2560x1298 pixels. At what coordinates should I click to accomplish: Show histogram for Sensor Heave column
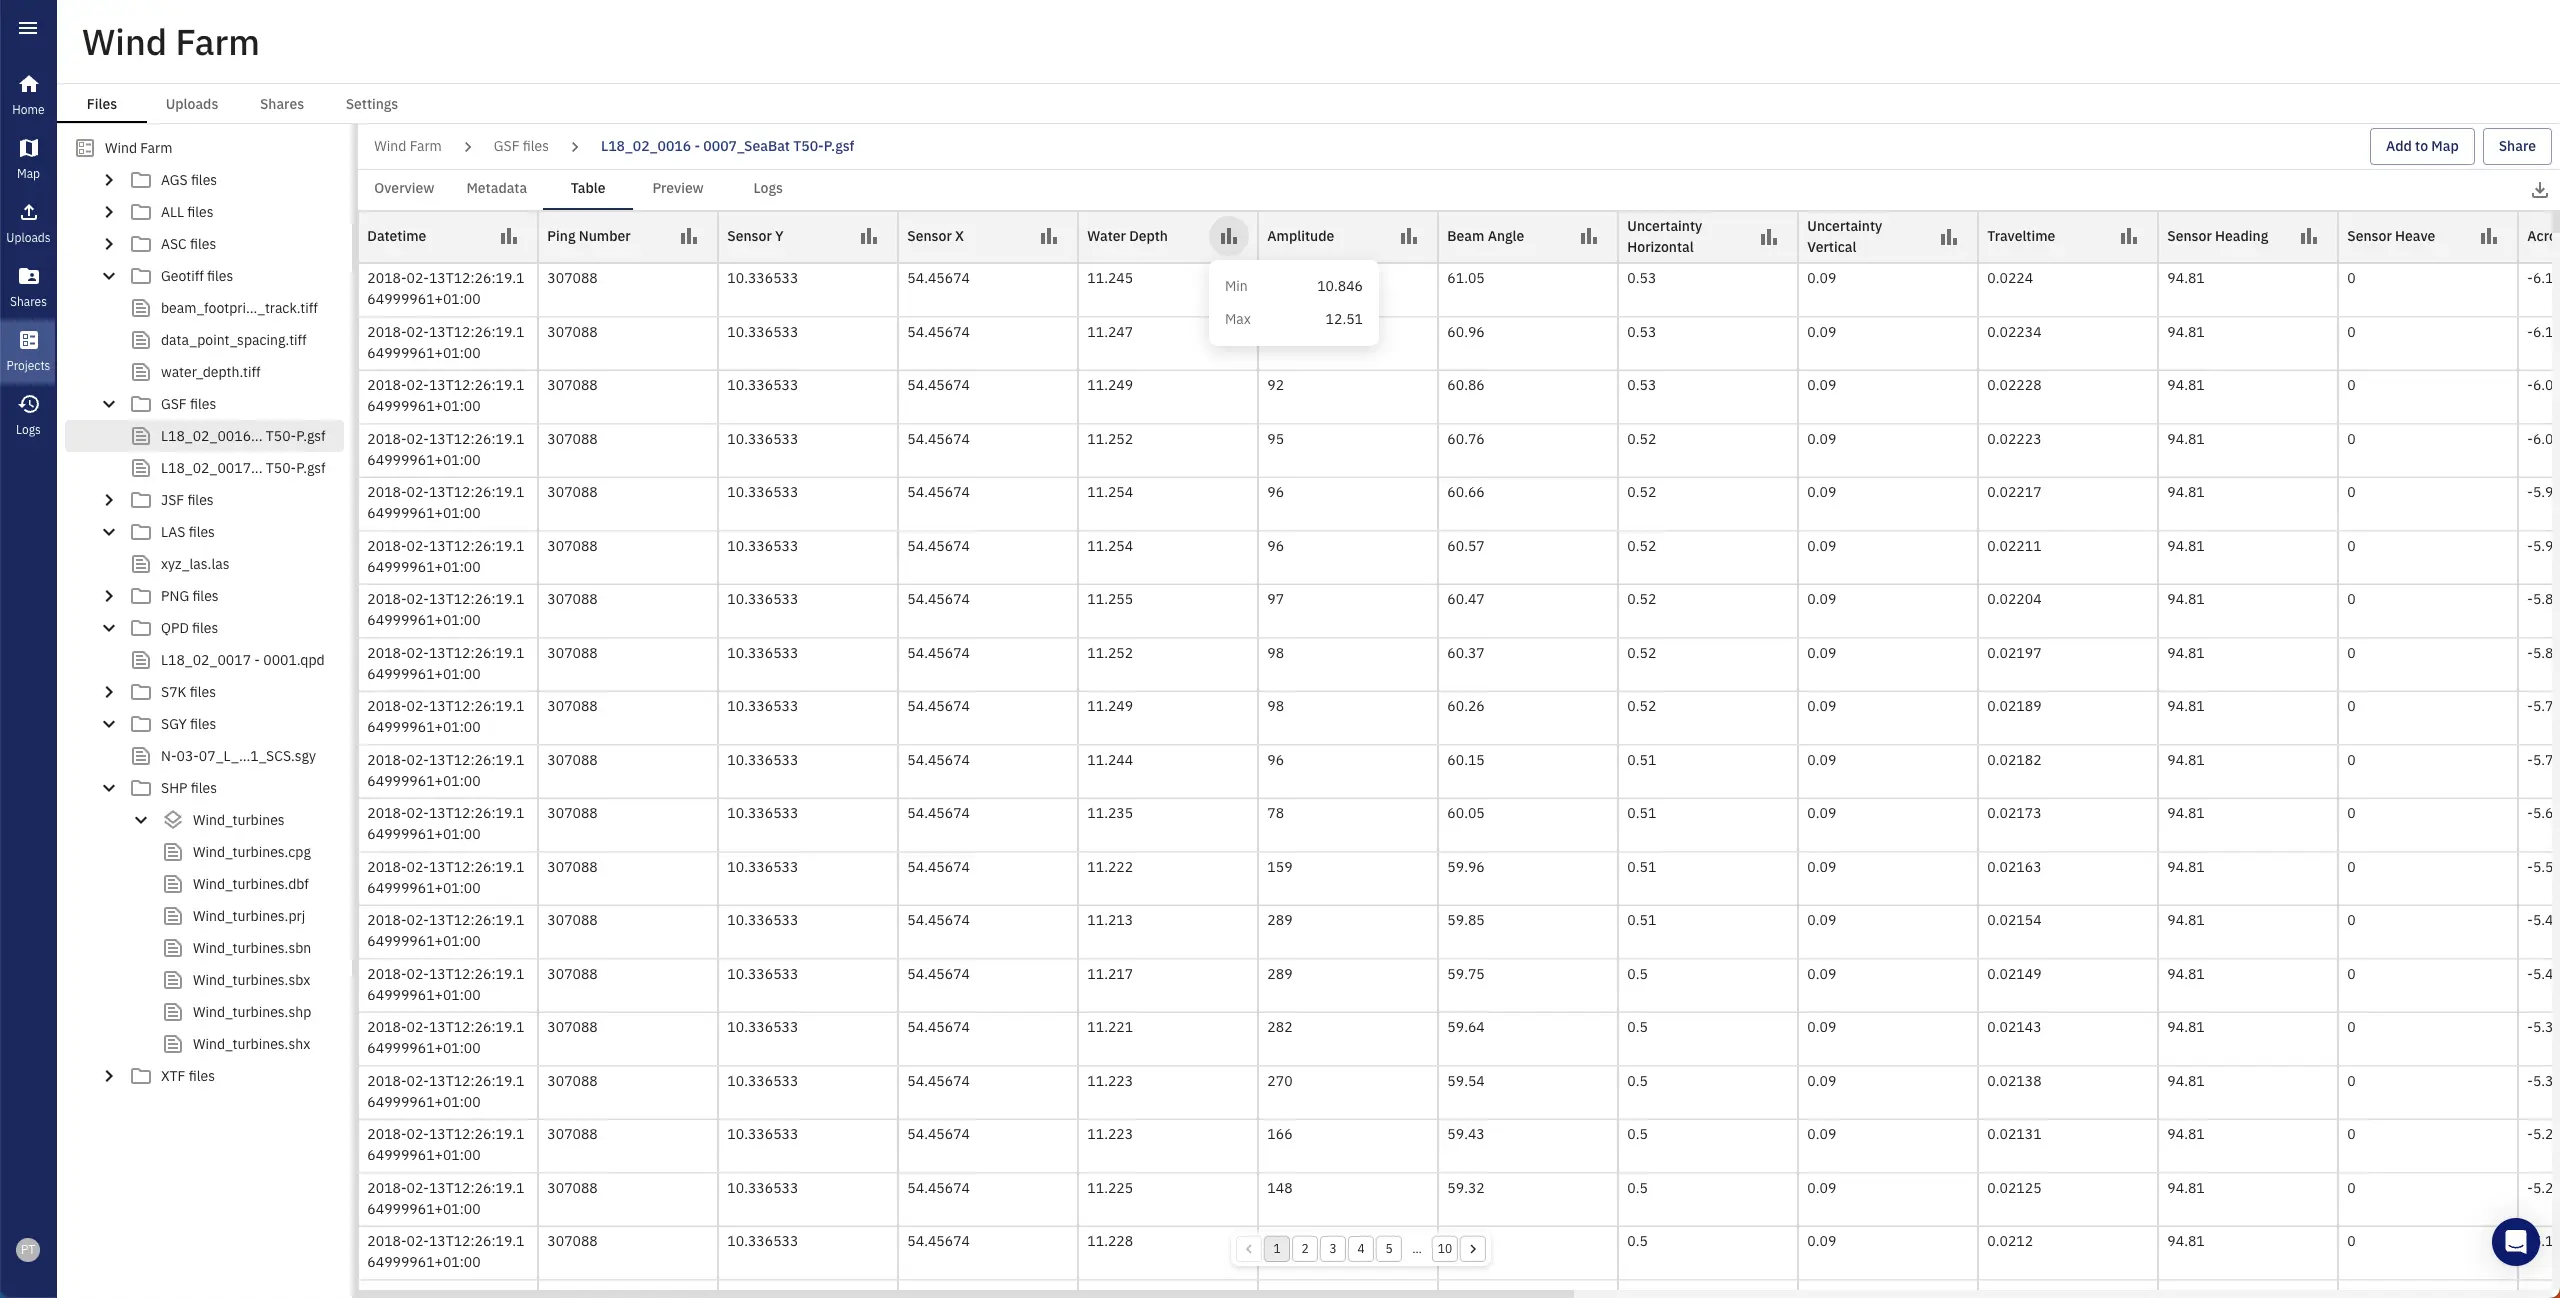(2489, 236)
